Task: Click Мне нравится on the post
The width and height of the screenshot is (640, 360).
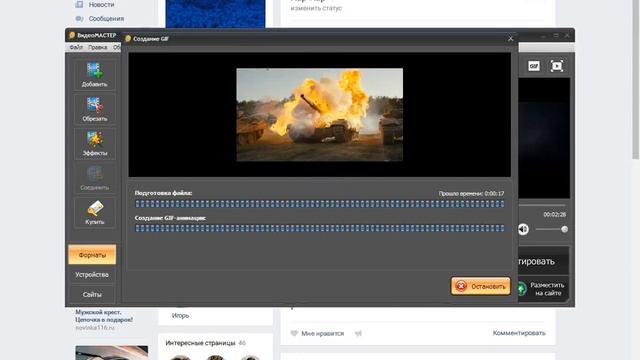Action: (322, 333)
